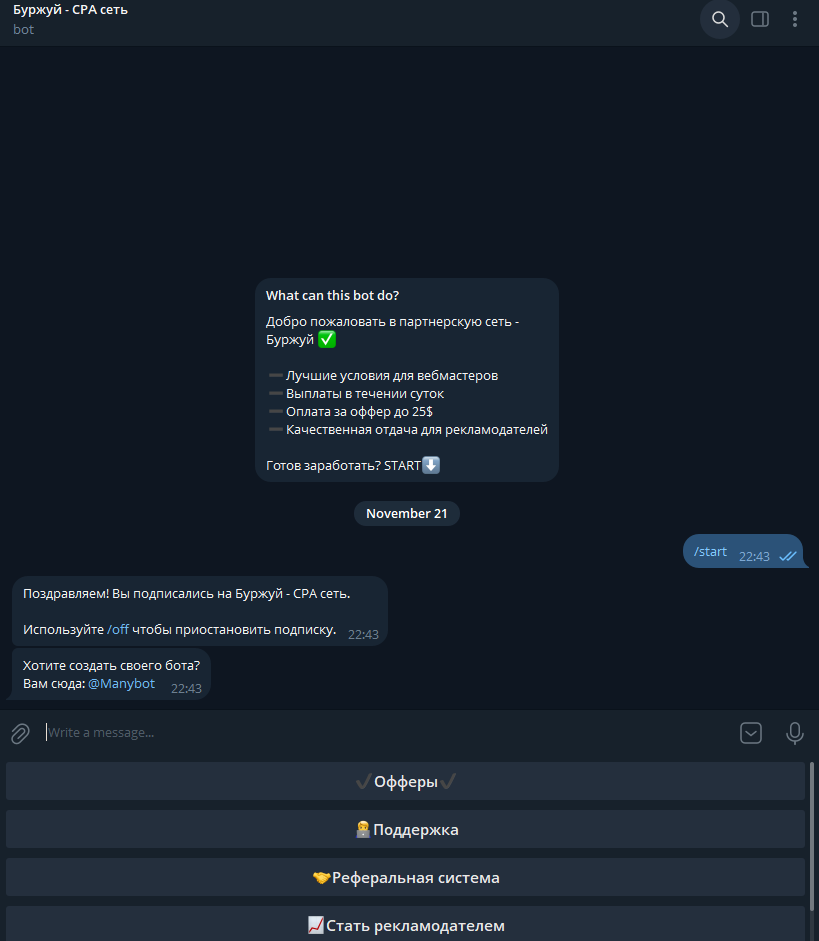Image resolution: width=819 pixels, height=941 pixels.
Task: Open the @Manybot mention link
Action: click(x=121, y=684)
